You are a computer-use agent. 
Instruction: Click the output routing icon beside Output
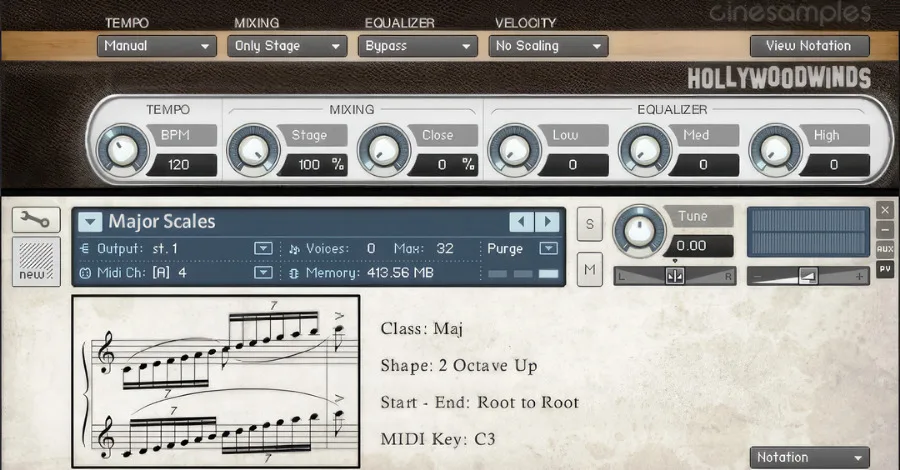(85, 248)
